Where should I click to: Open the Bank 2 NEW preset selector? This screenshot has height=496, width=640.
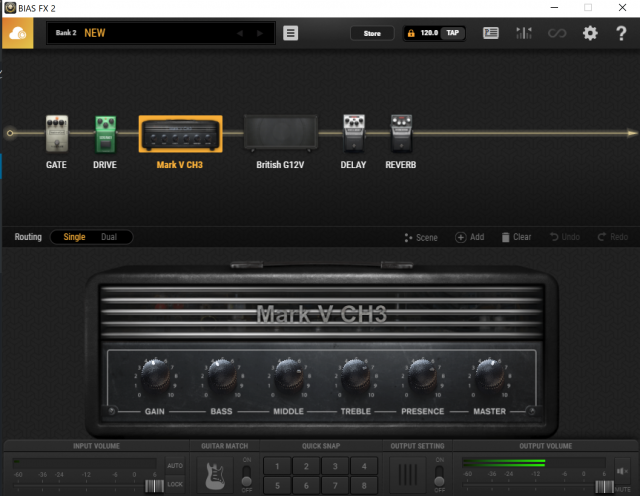(x=161, y=33)
